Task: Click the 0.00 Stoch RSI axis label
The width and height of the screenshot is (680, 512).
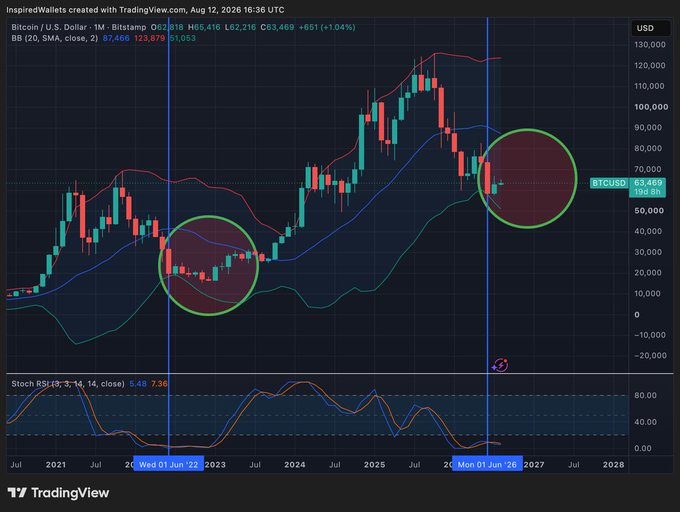Action: point(643,448)
